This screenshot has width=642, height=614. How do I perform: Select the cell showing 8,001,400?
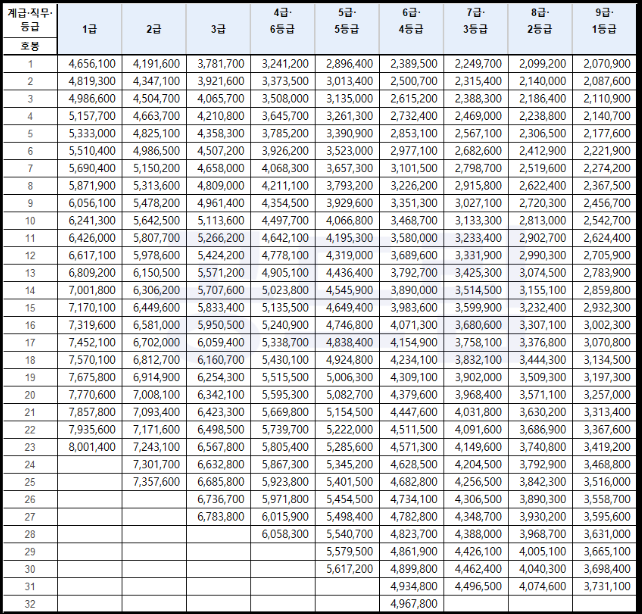point(90,448)
